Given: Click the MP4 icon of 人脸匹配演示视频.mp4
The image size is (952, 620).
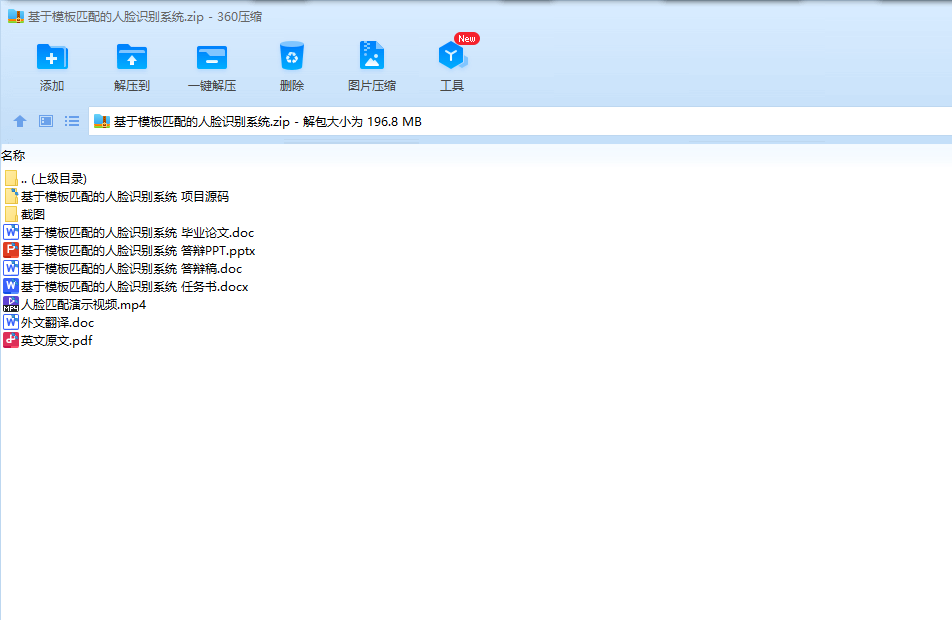Looking at the screenshot, I should point(11,304).
